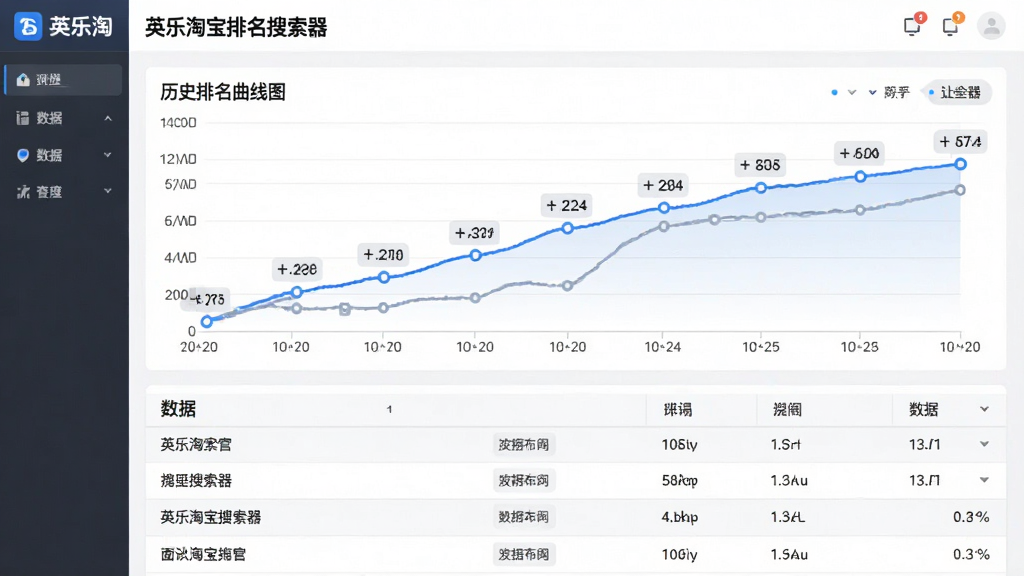Viewport: 1024px width, 576px height.
Task: Open the second notification icon with orange badge
Action: [951, 25]
